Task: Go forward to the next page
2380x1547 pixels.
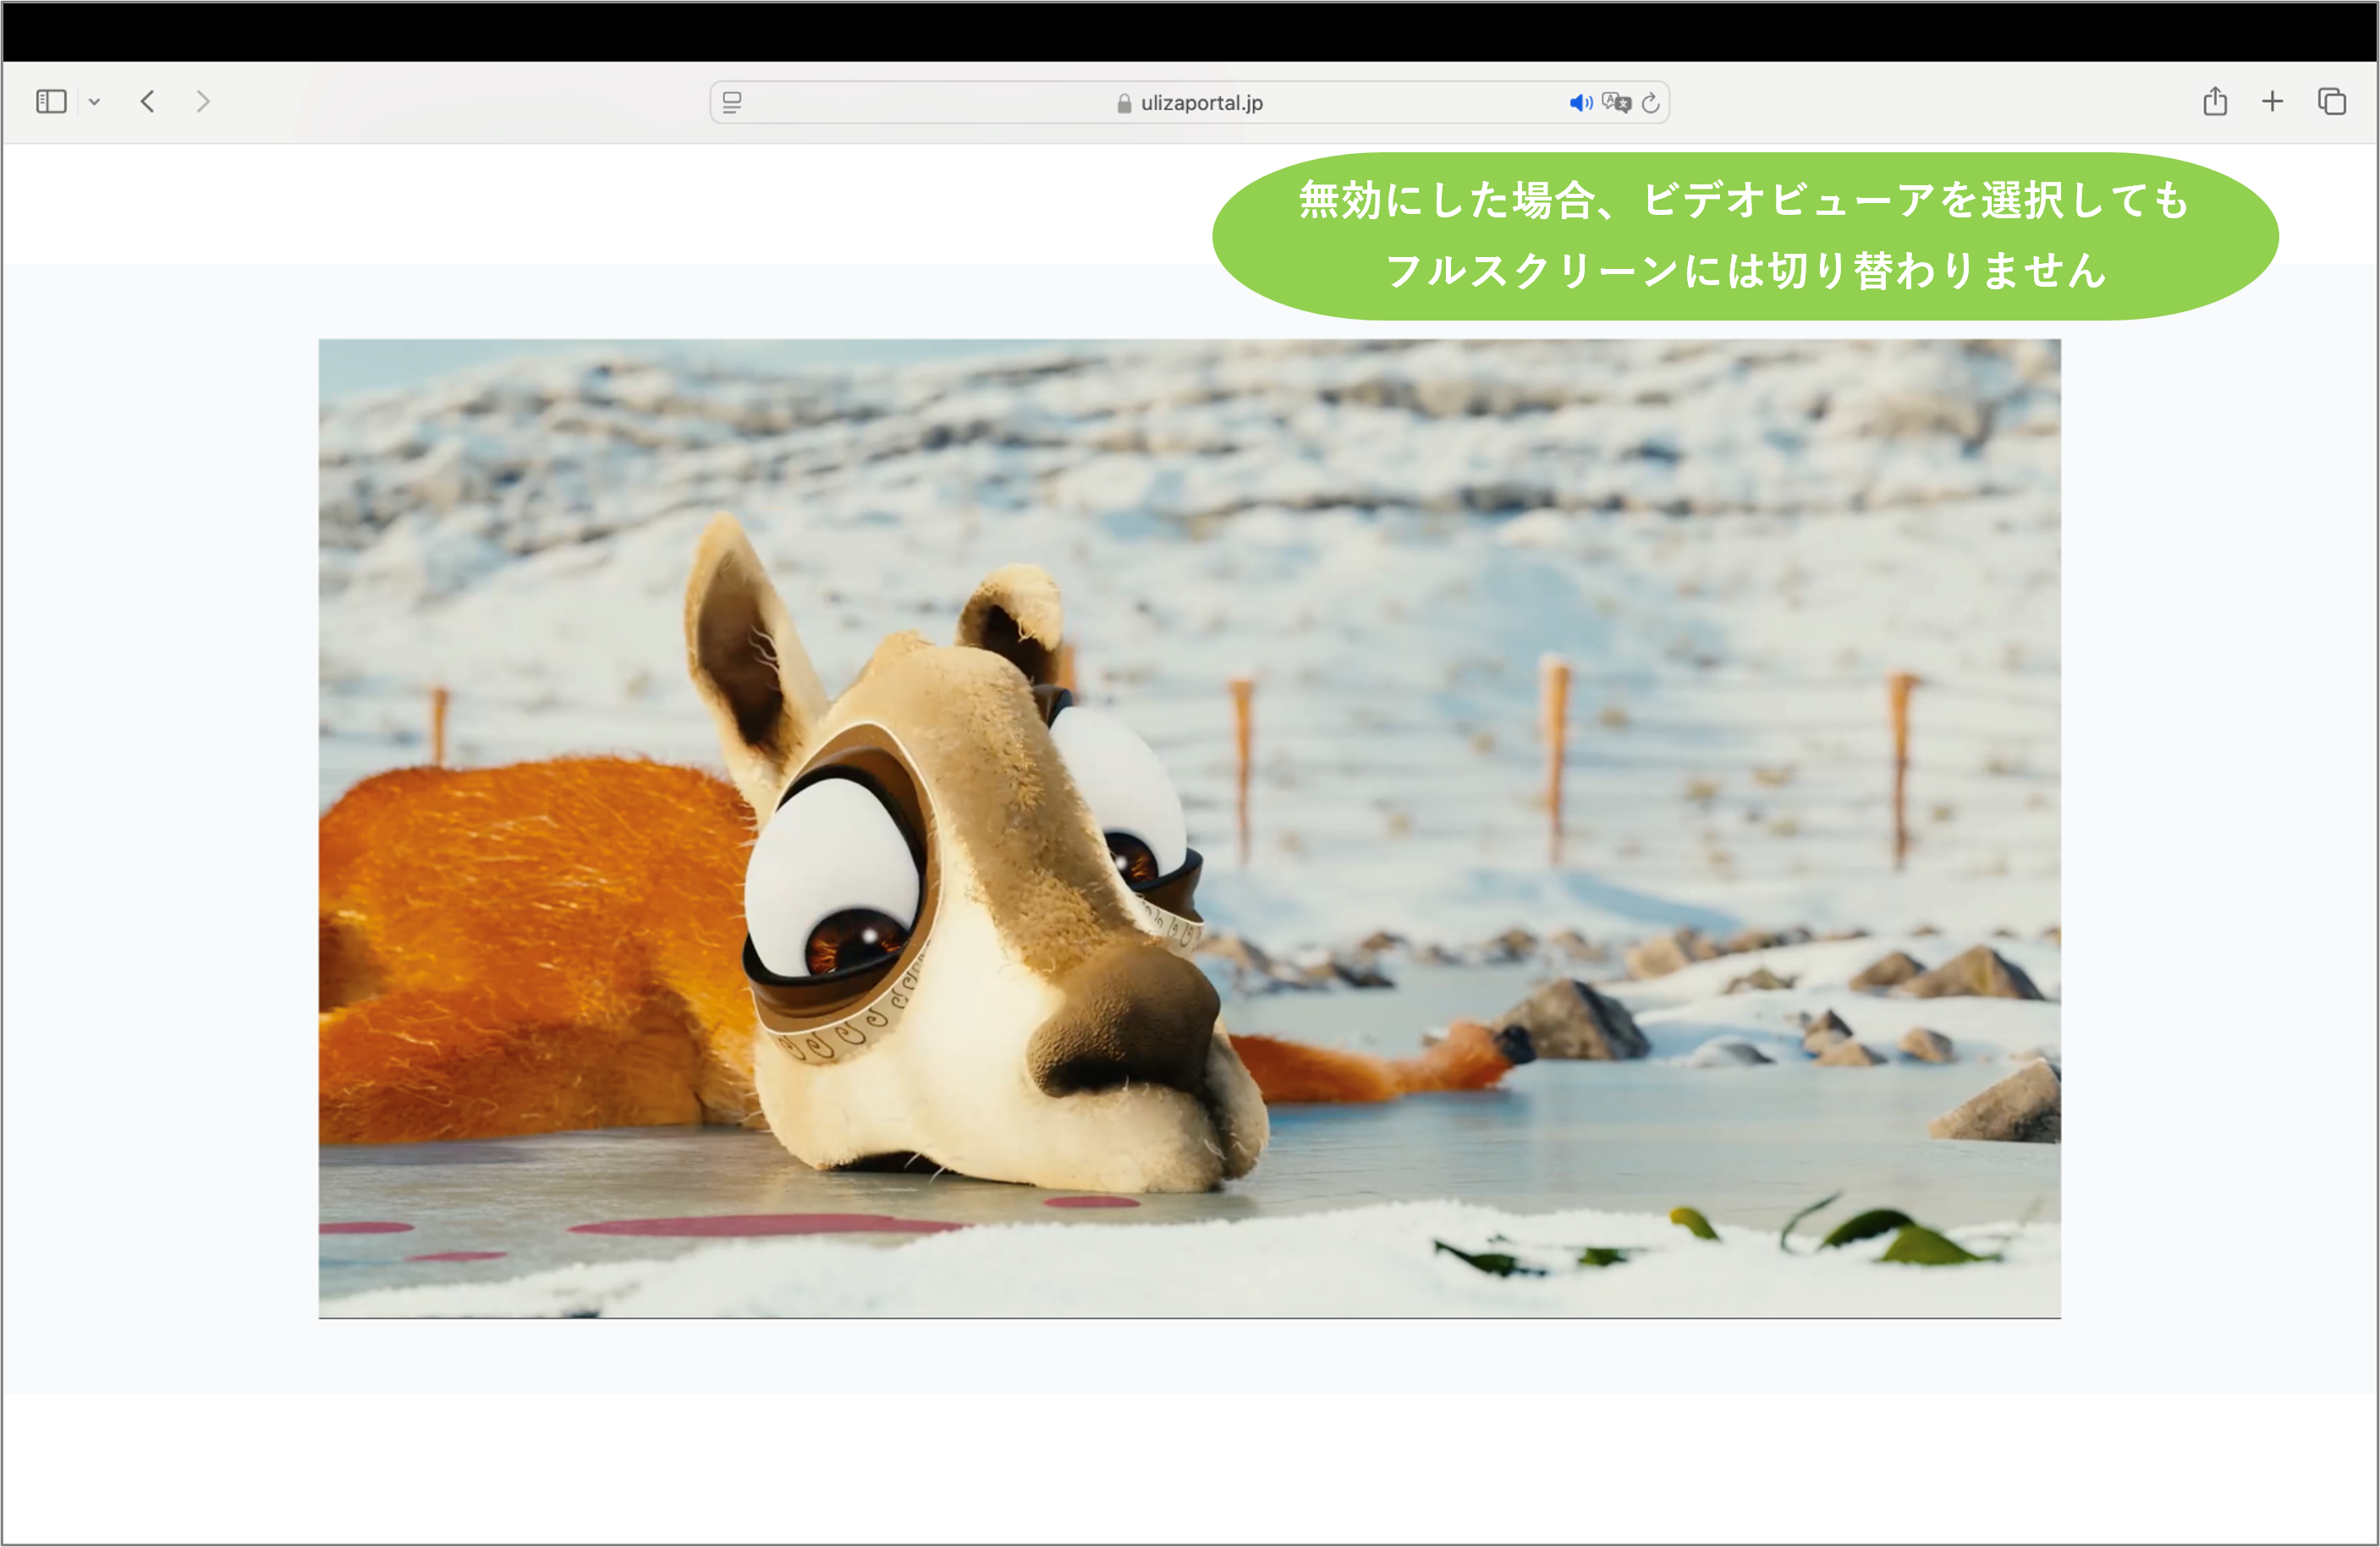Action: [x=203, y=101]
